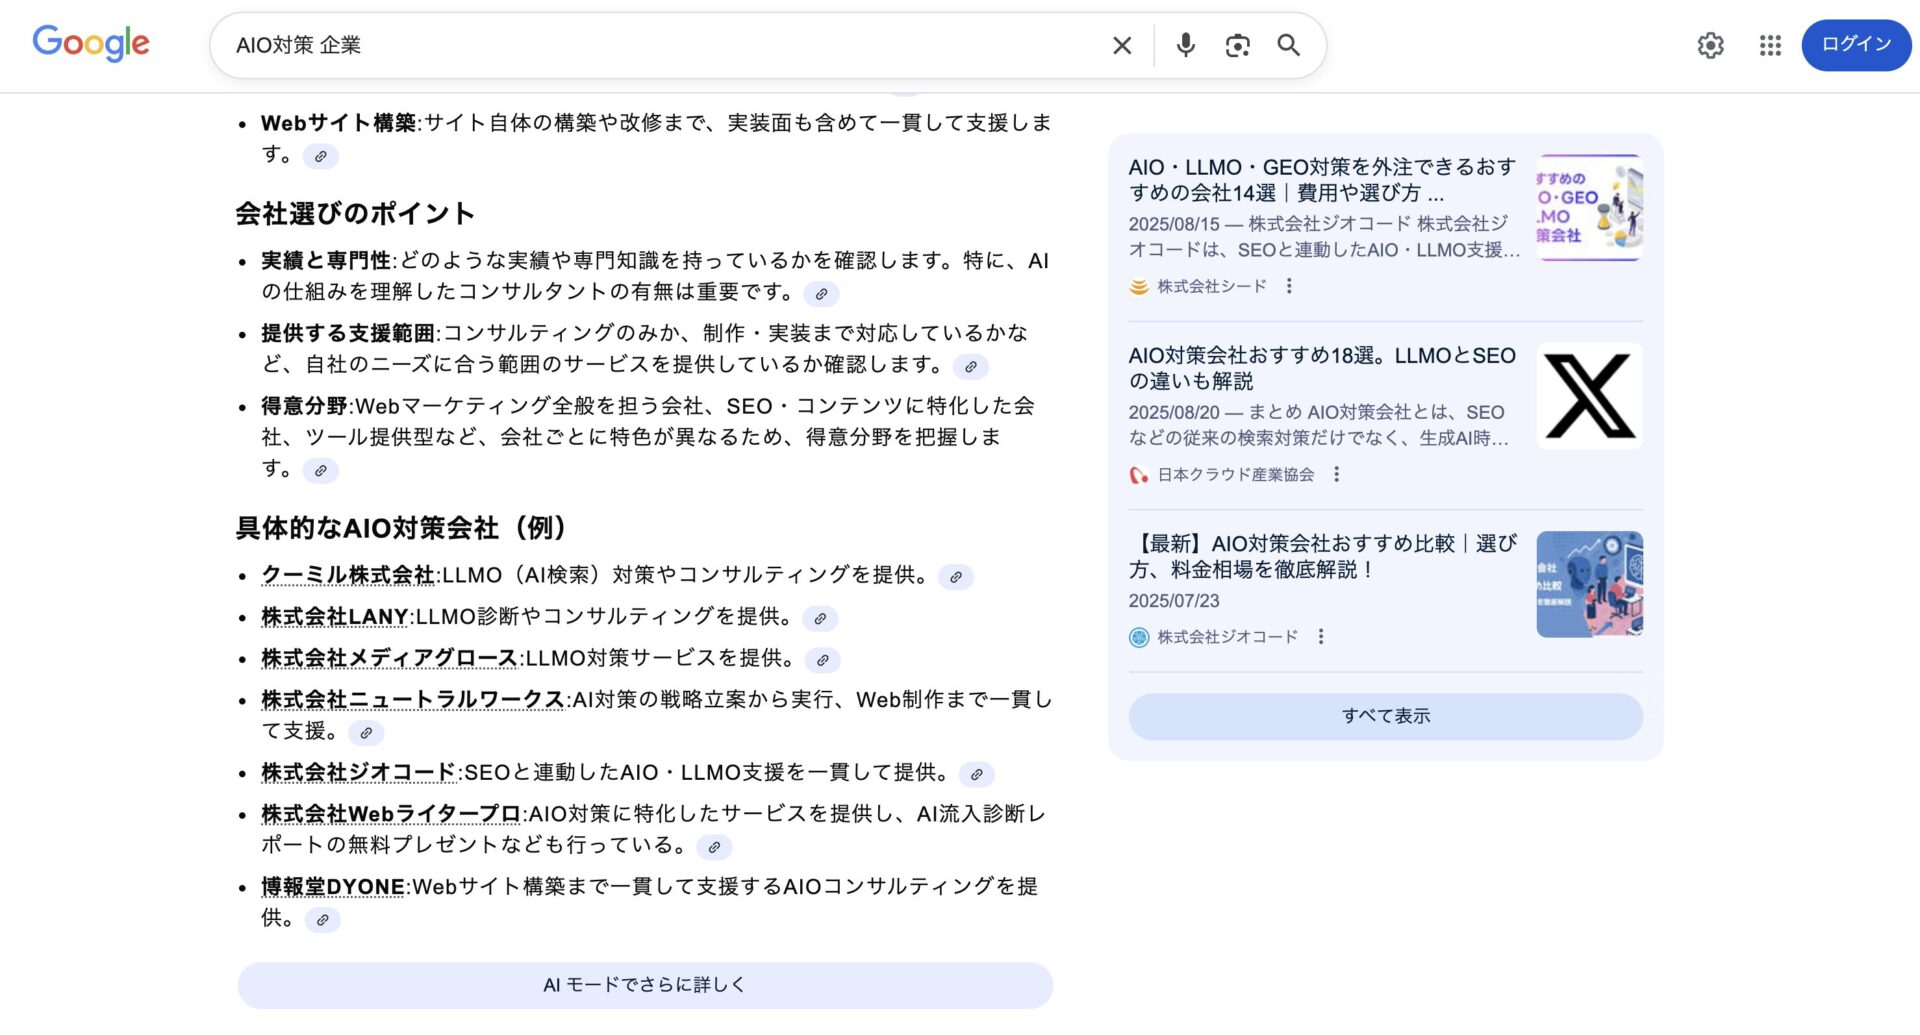This screenshot has height=1035, width=1920.
Task: Click the 株式会社LANY company link
Action: (335, 617)
